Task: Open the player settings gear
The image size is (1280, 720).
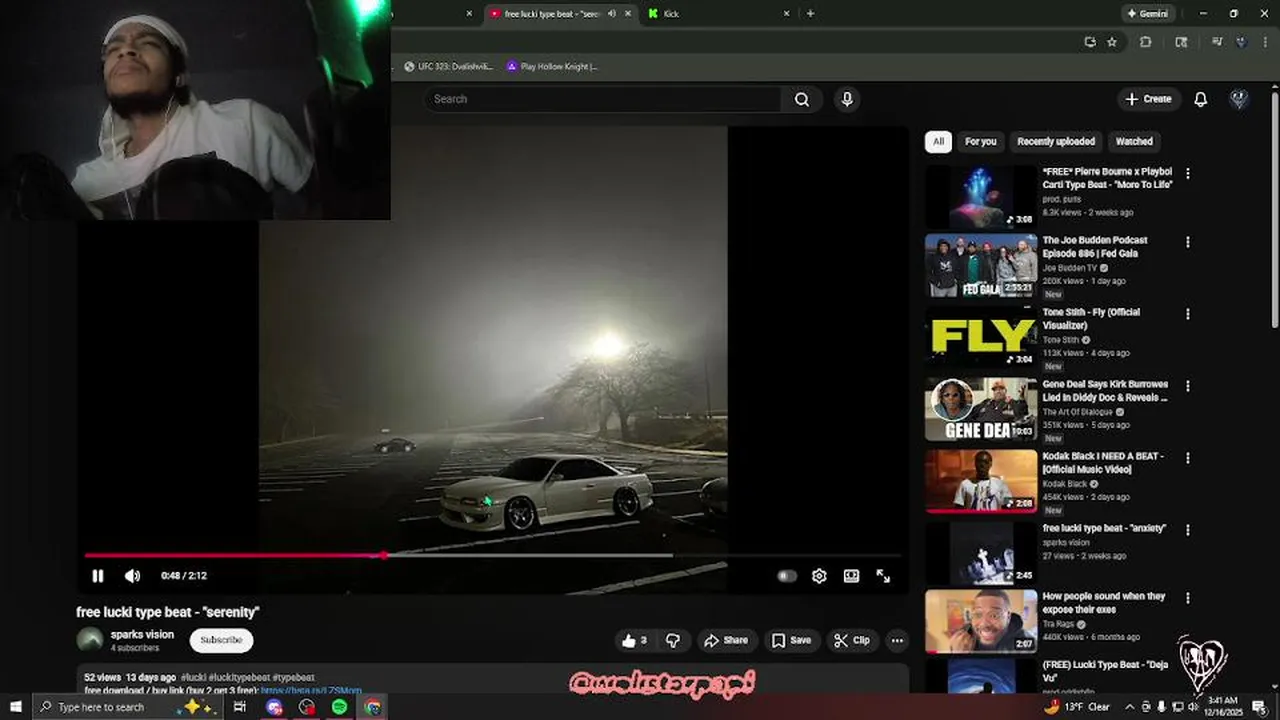Action: [819, 576]
